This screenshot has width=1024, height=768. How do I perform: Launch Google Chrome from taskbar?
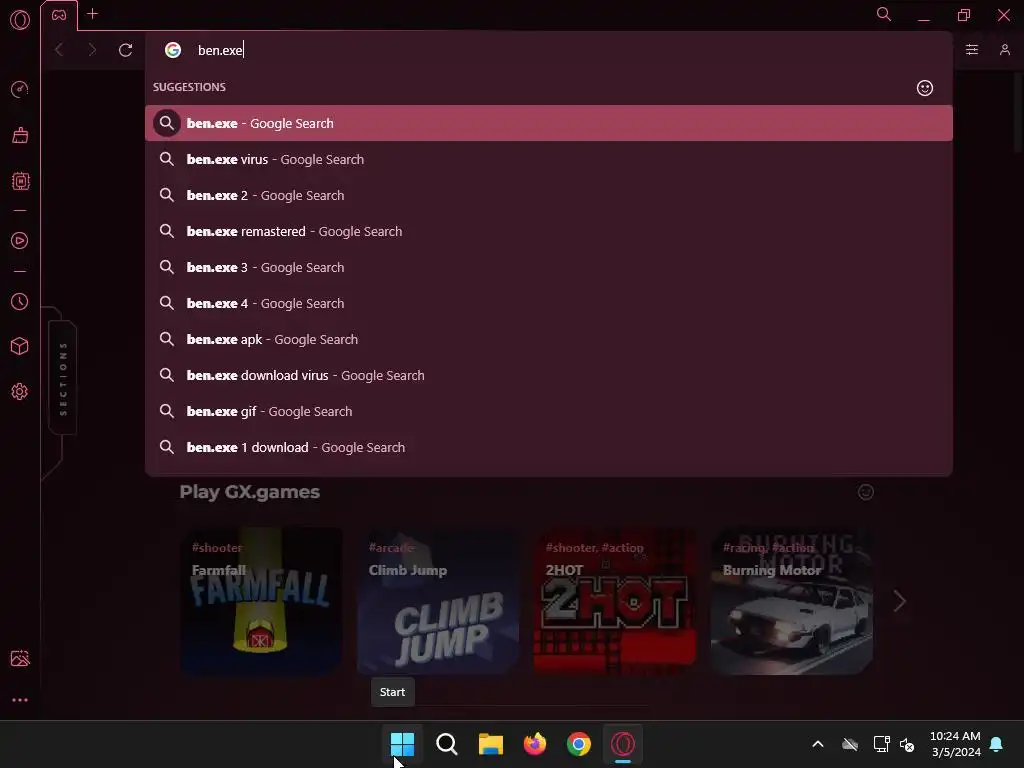(x=579, y=744)
